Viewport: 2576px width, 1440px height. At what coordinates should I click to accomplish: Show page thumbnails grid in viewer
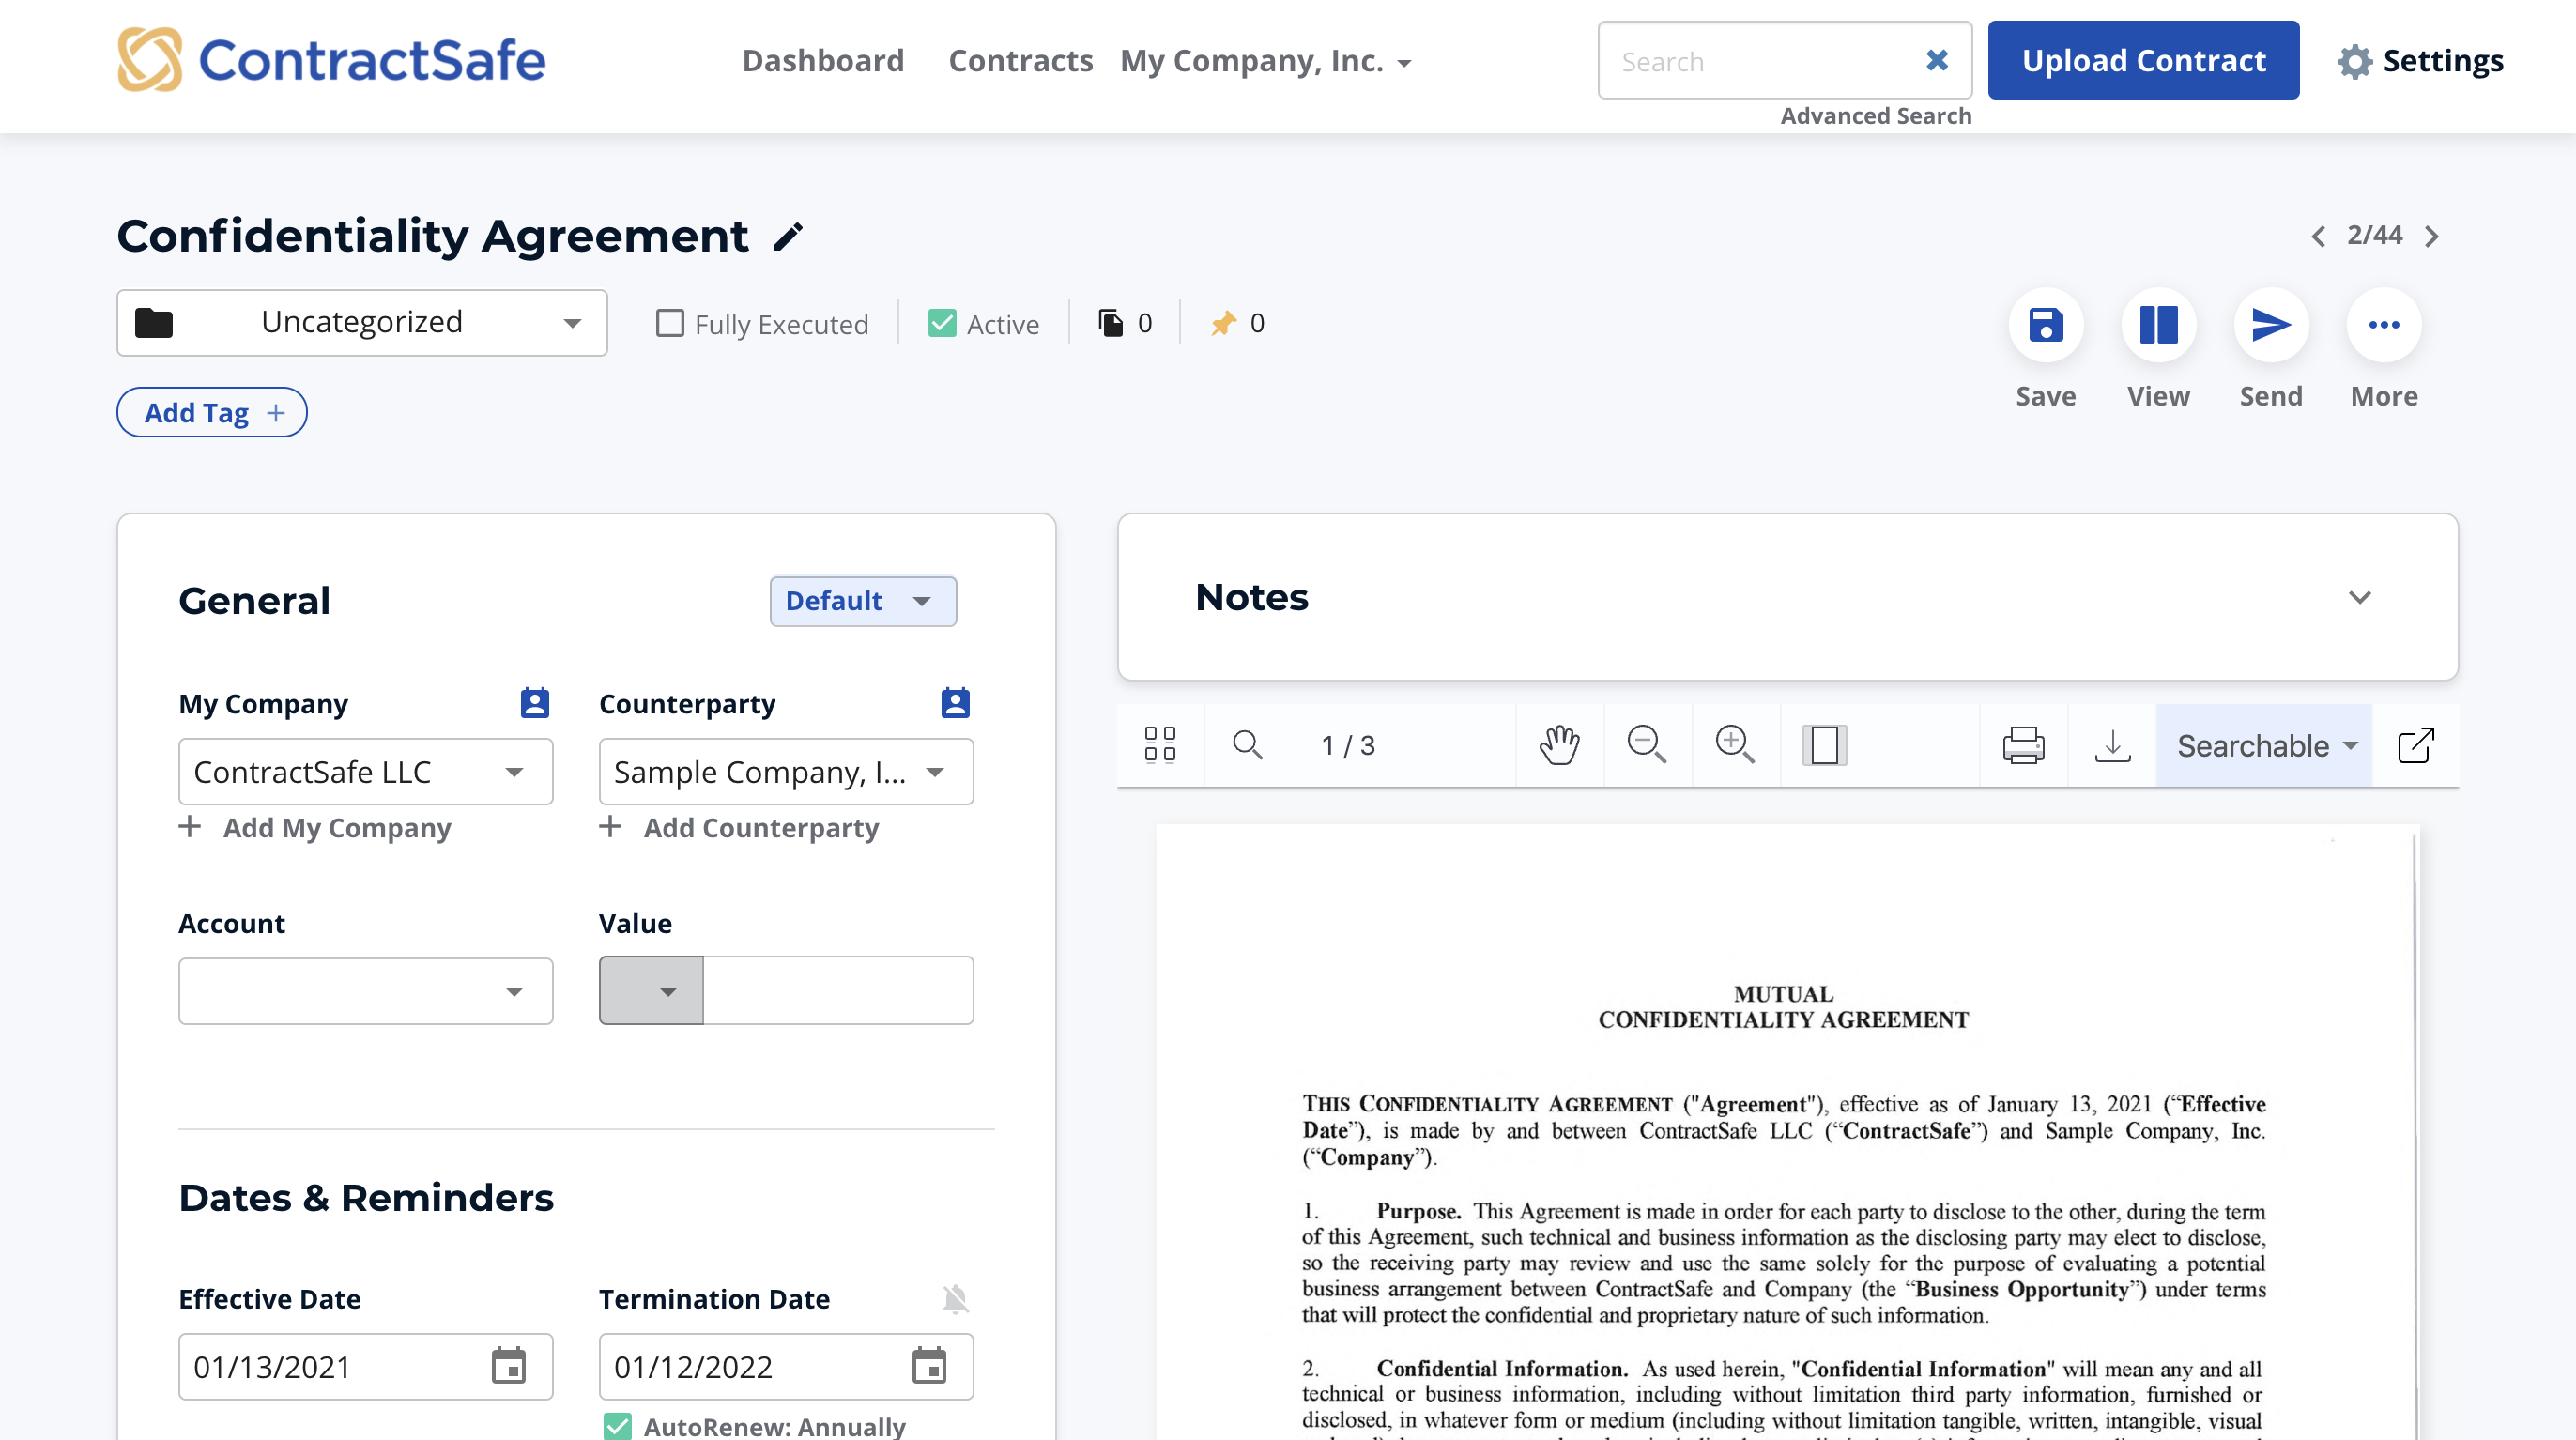[1160, 745]
